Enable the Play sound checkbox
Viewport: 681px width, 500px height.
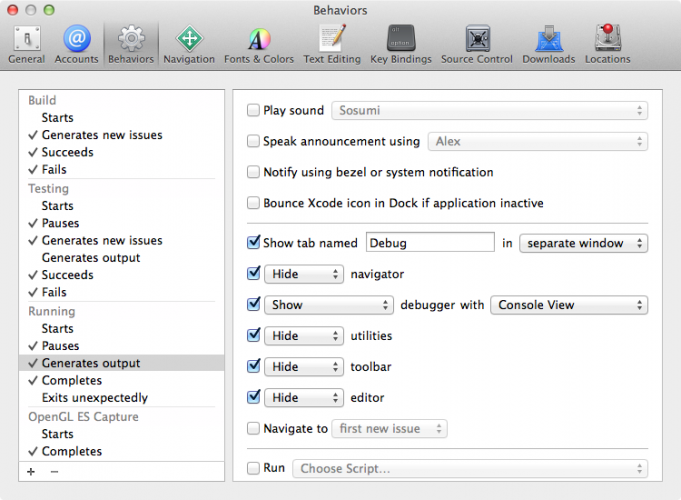coord(253,110)
